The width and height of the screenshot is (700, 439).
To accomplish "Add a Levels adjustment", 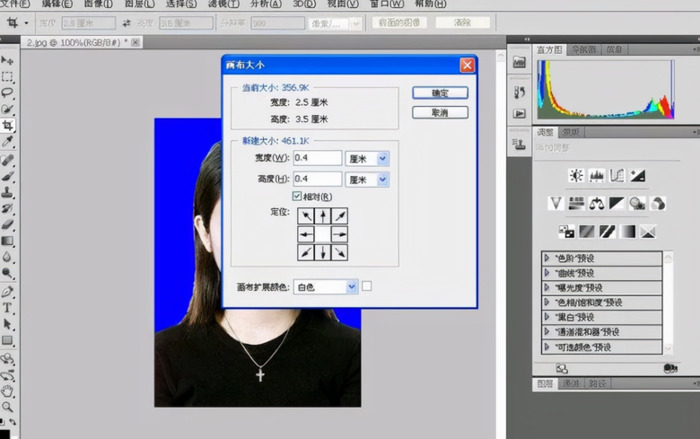I will 596,176.
